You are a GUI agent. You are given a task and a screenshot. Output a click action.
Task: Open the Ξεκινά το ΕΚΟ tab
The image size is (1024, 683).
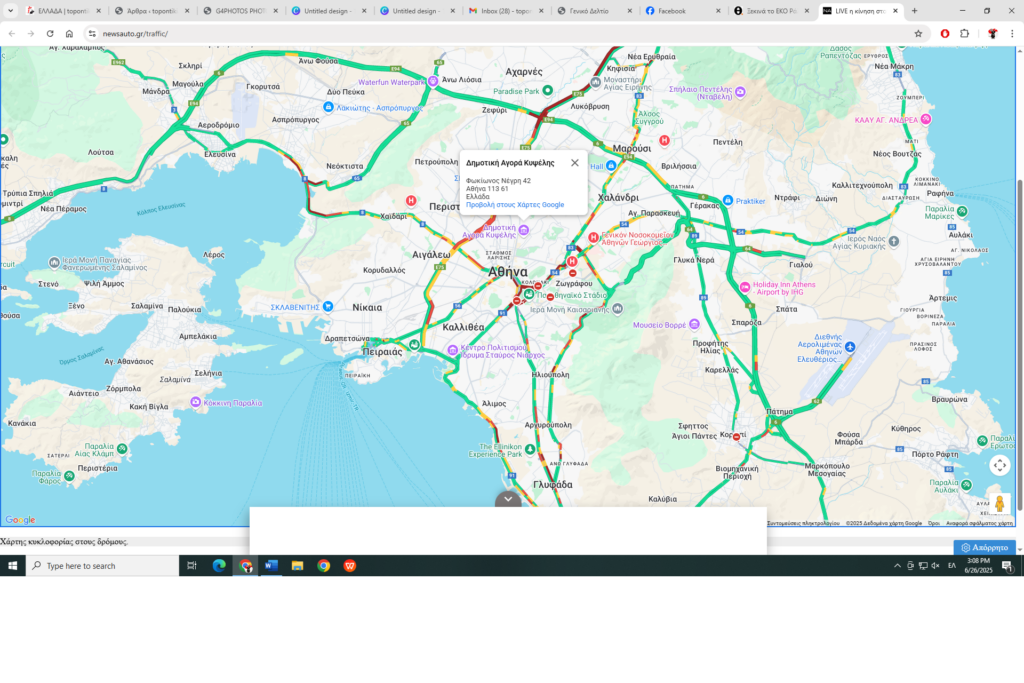click(771, 11)
